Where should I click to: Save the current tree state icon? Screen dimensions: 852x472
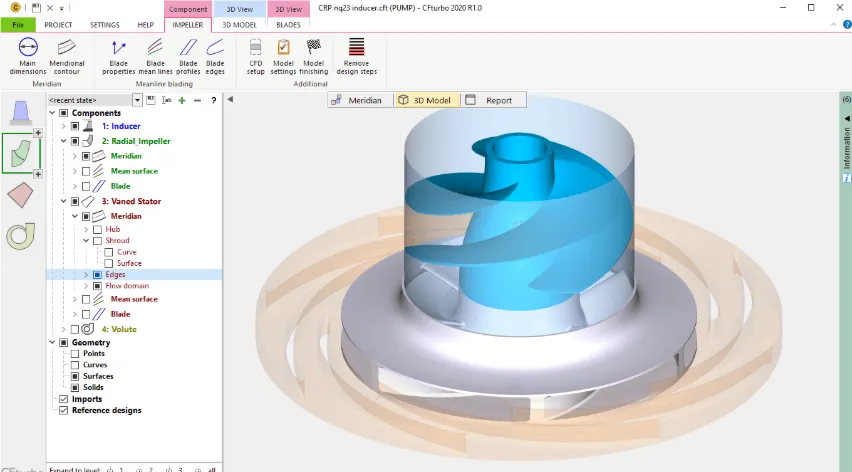click(x=151, y=100)
